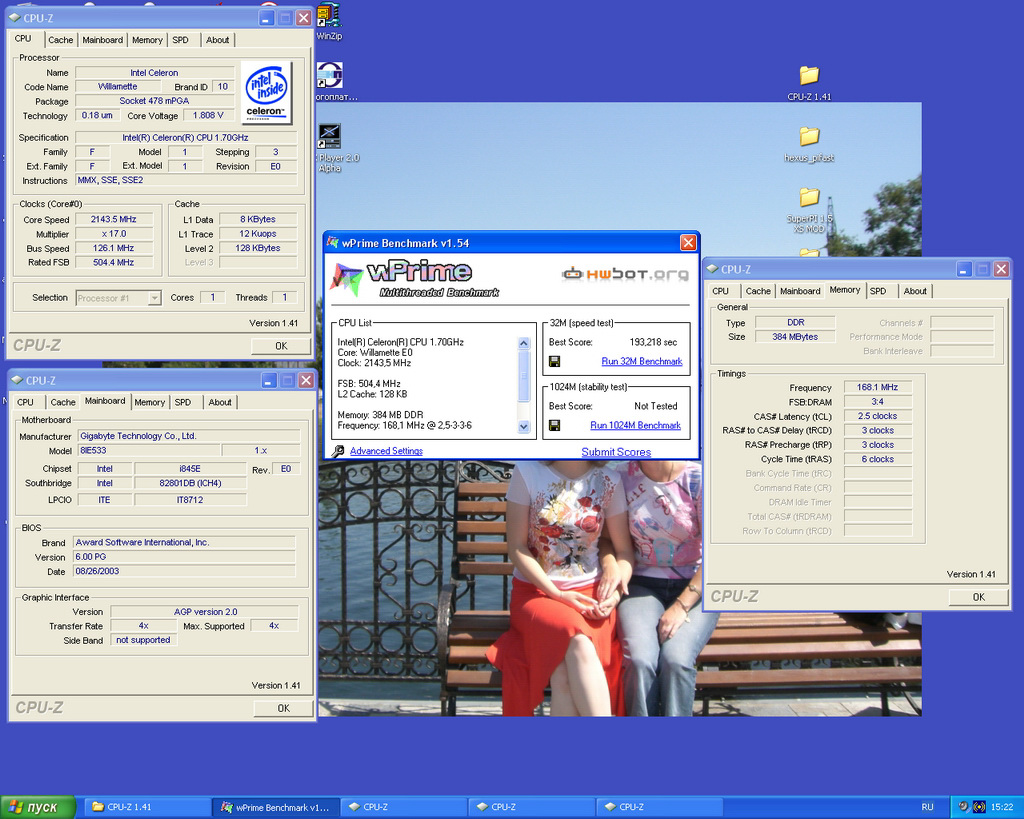Click the memory Frequency value 168.1 MHz

878,387
